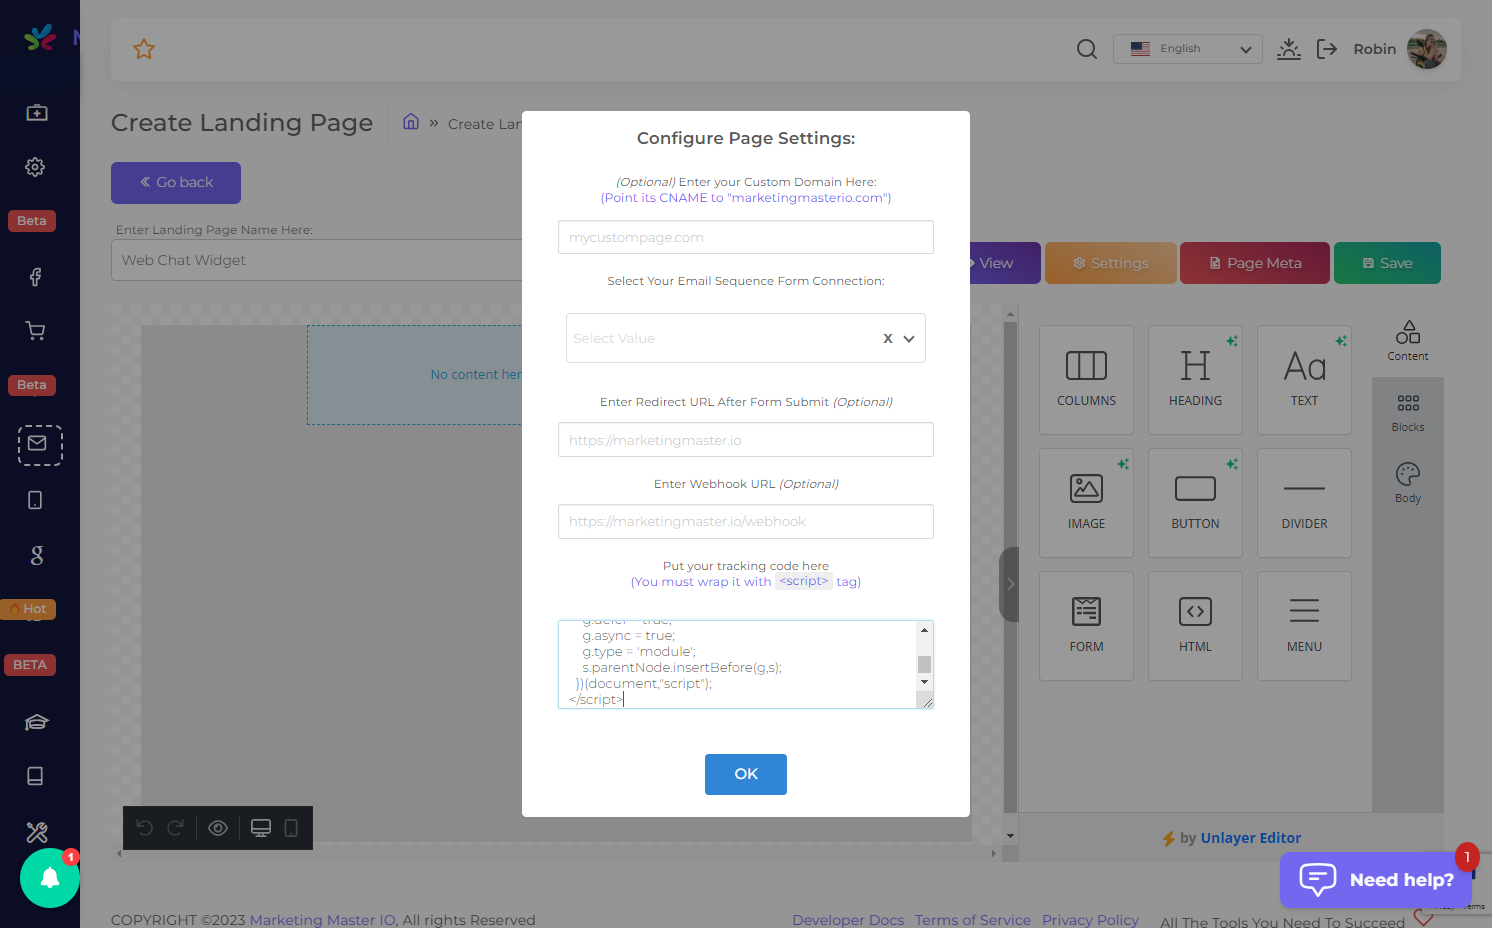This screenshot has height=928, width=1492.
Task: Click the View button
Action: click(x=1004, y=263)
